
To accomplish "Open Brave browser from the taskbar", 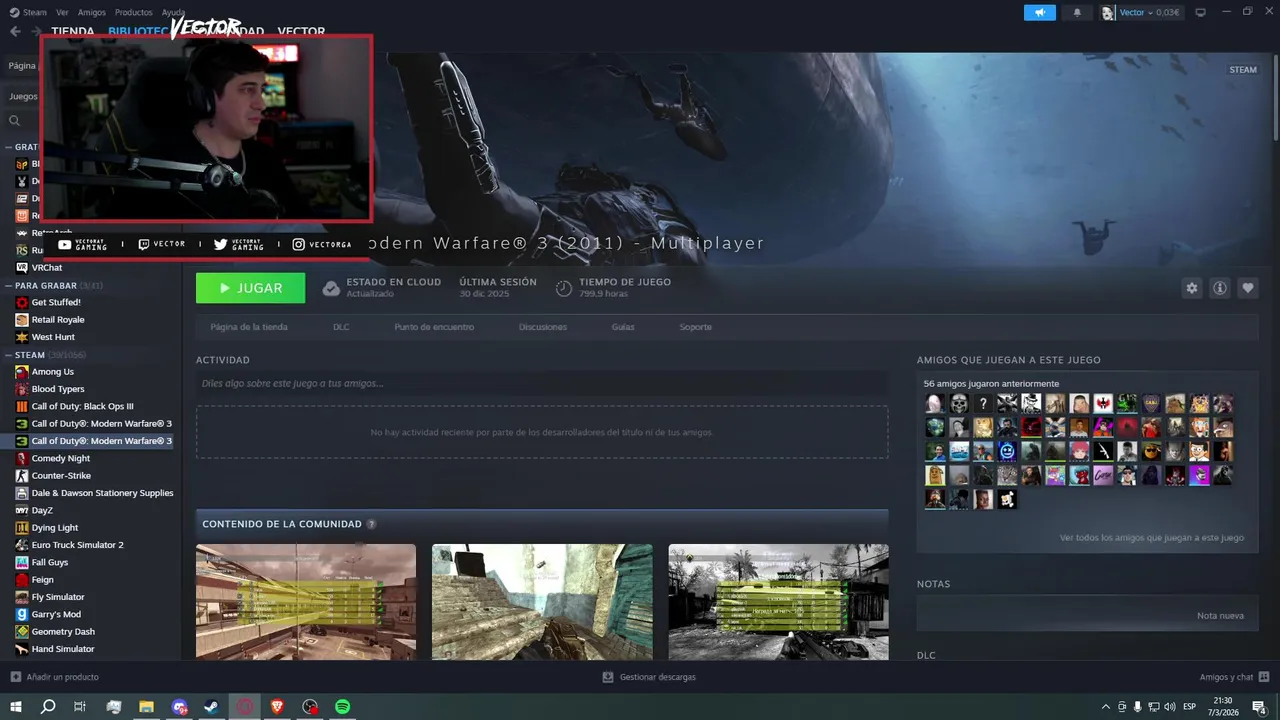I will point(277,706).
